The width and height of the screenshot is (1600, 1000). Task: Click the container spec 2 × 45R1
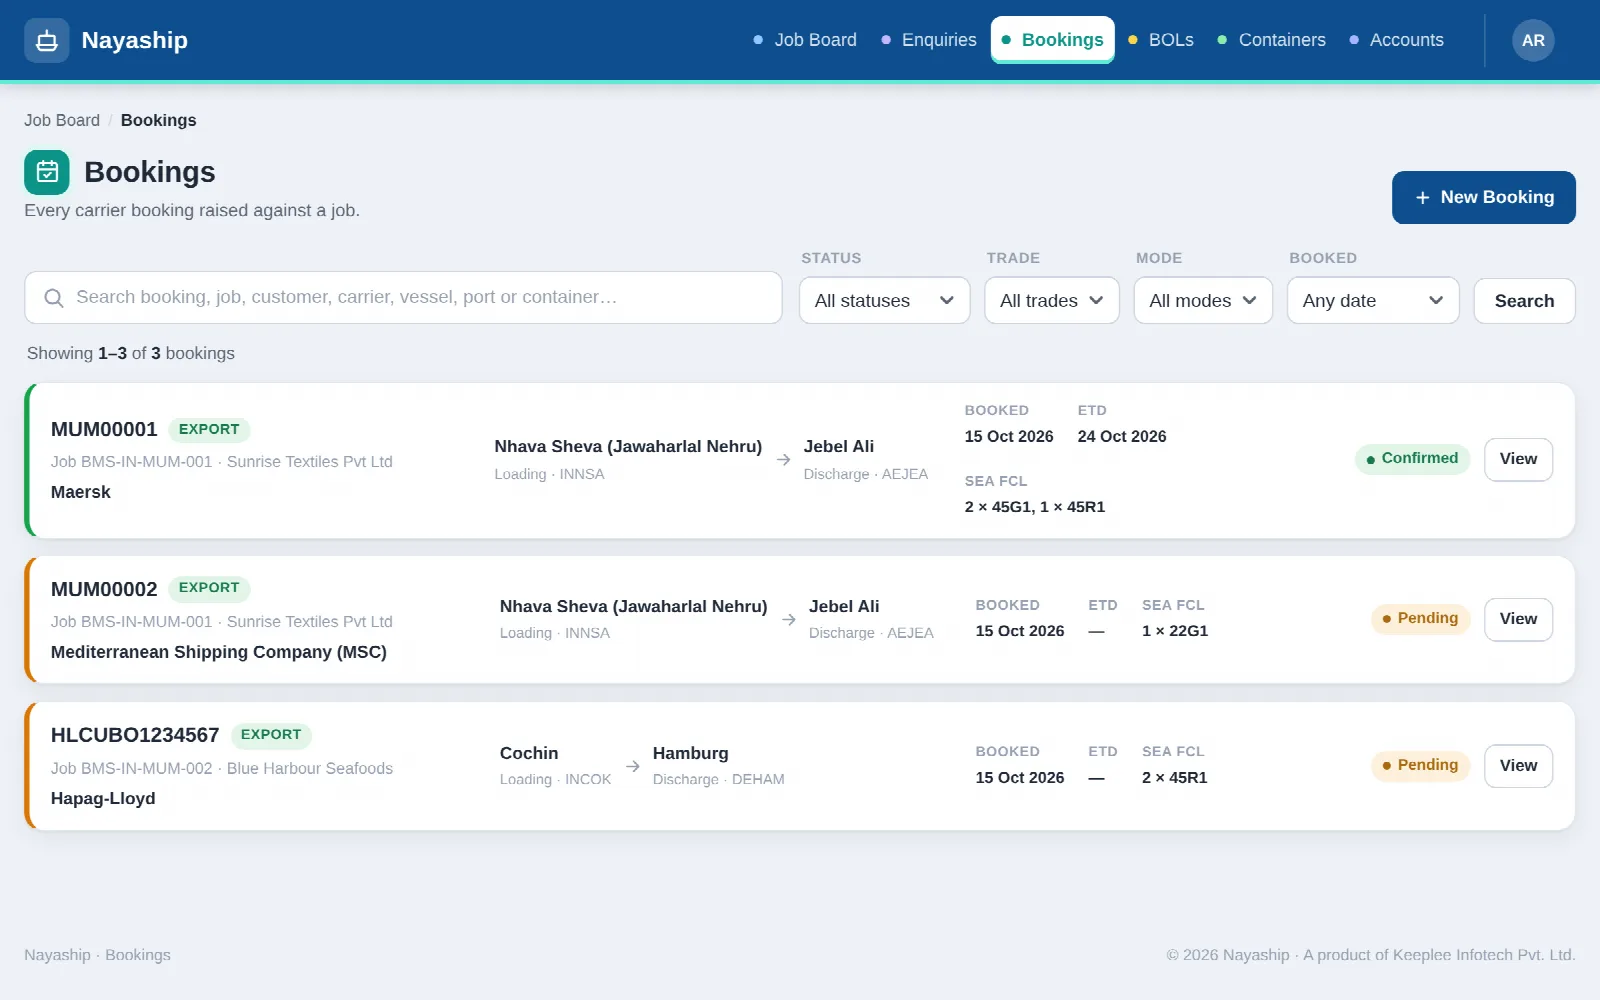[x=1175, y=778]
